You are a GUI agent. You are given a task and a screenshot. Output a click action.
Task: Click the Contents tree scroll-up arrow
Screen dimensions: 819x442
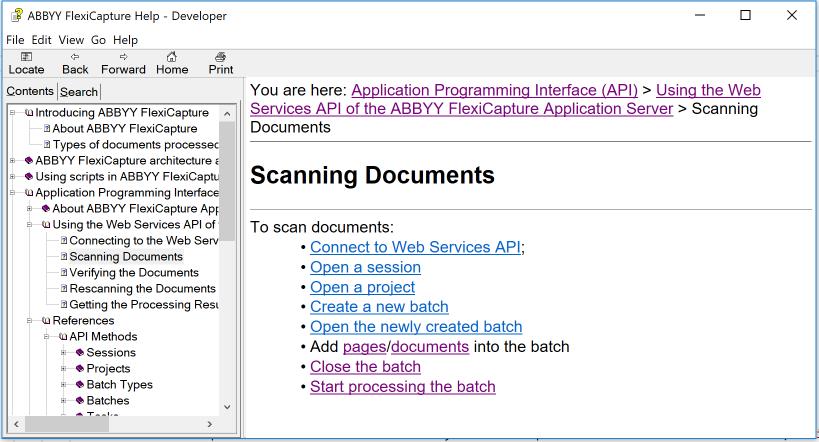(x=227, y=113)
